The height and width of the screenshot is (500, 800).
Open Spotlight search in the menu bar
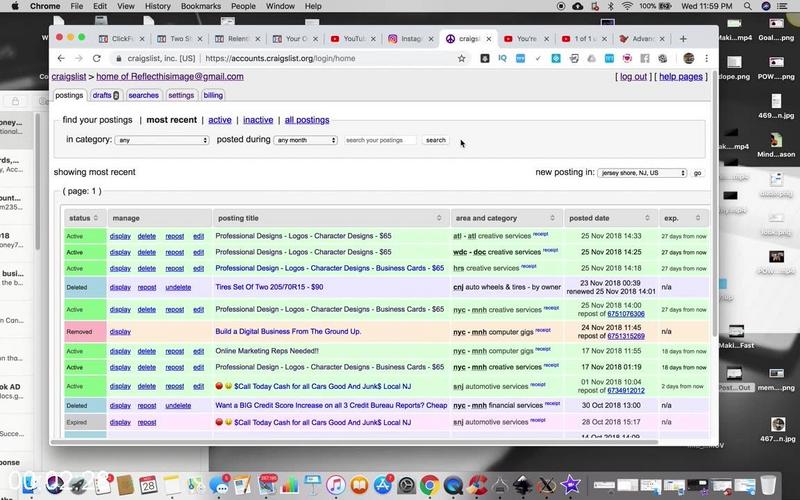(x=747, y=6)
